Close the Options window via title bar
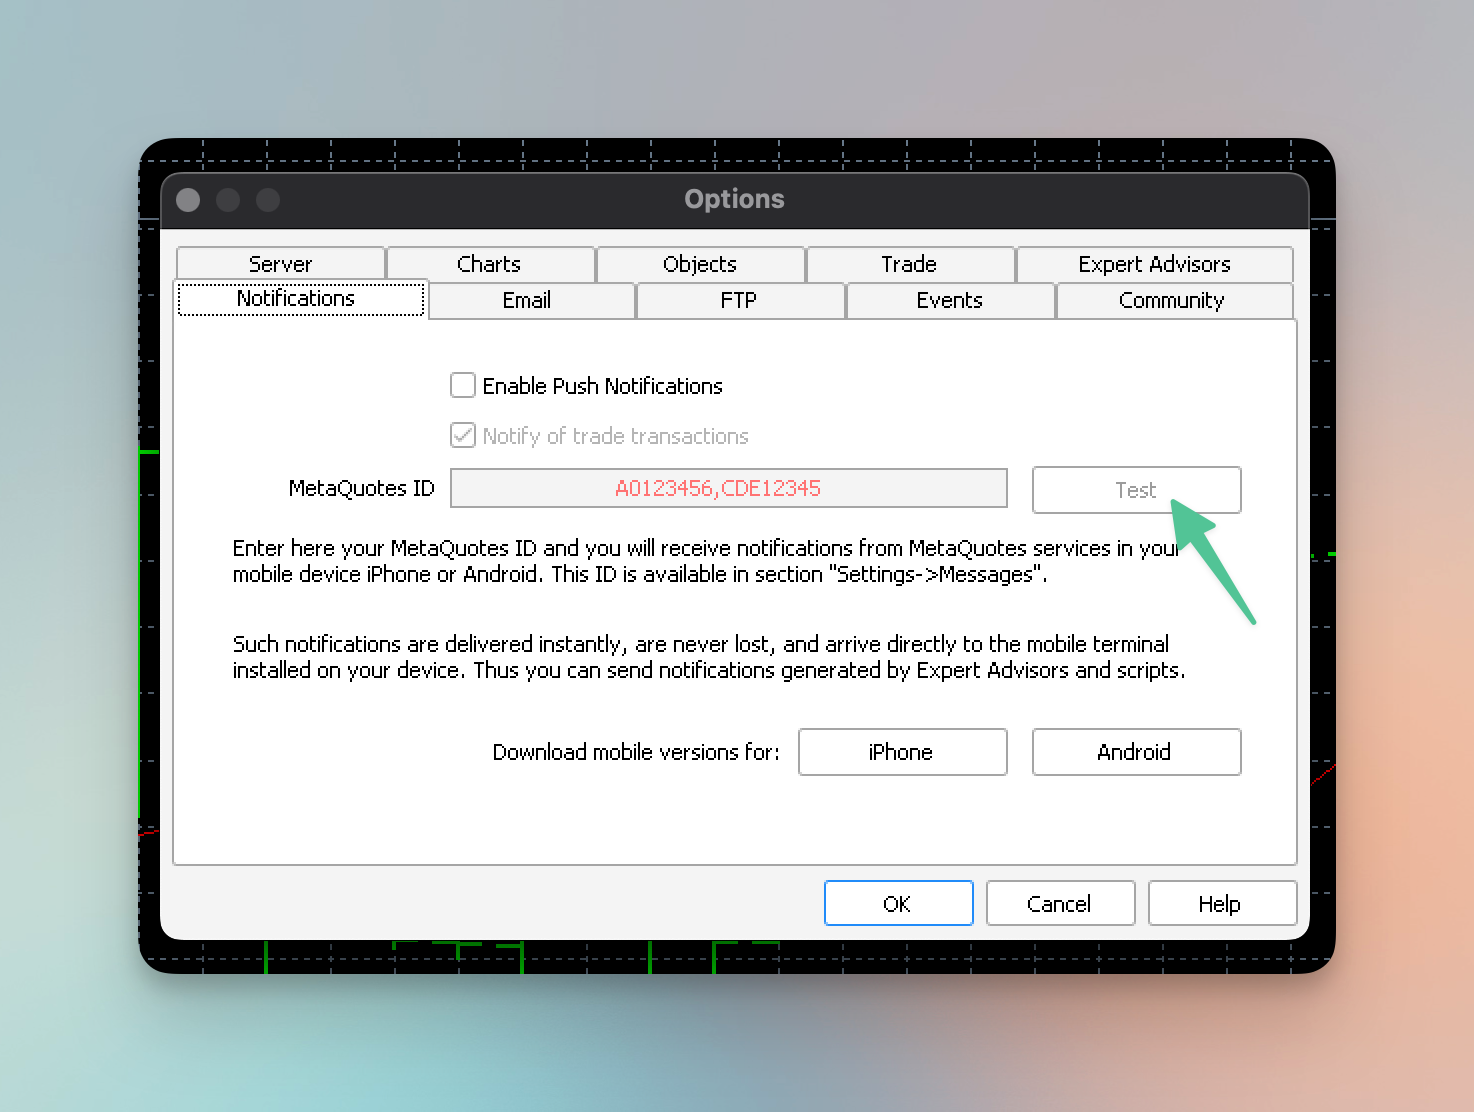1474x1112 pixels. coord(188,200)
